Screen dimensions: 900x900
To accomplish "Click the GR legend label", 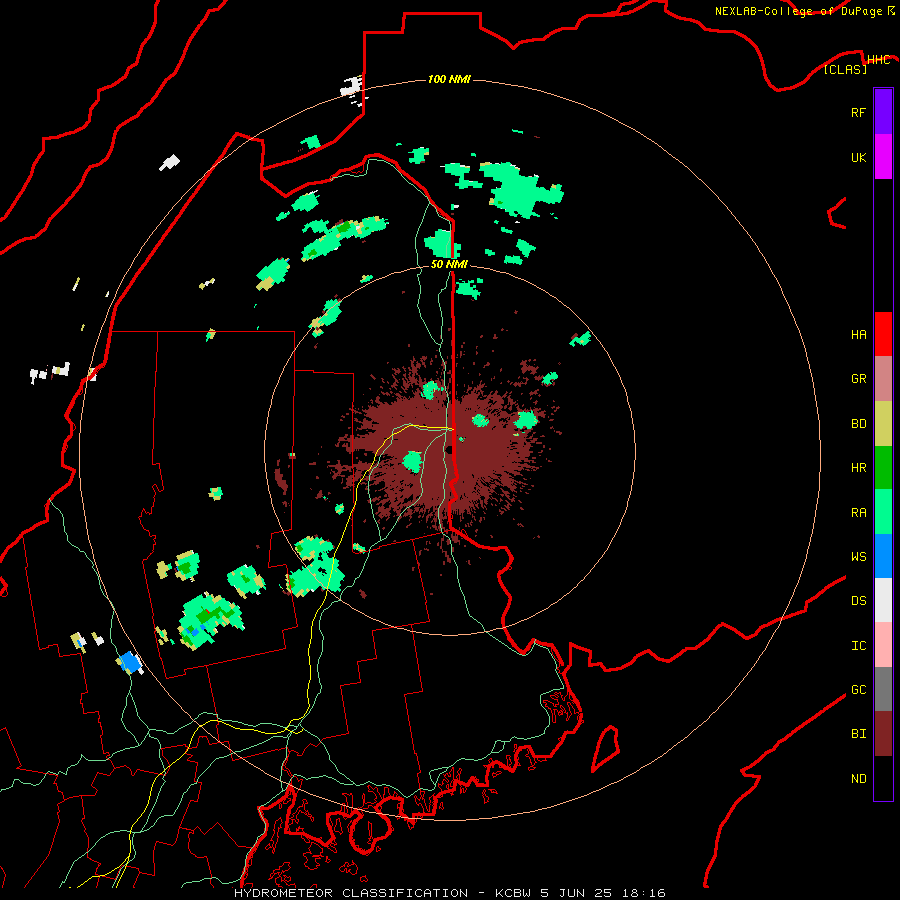I will pos(858,379).
